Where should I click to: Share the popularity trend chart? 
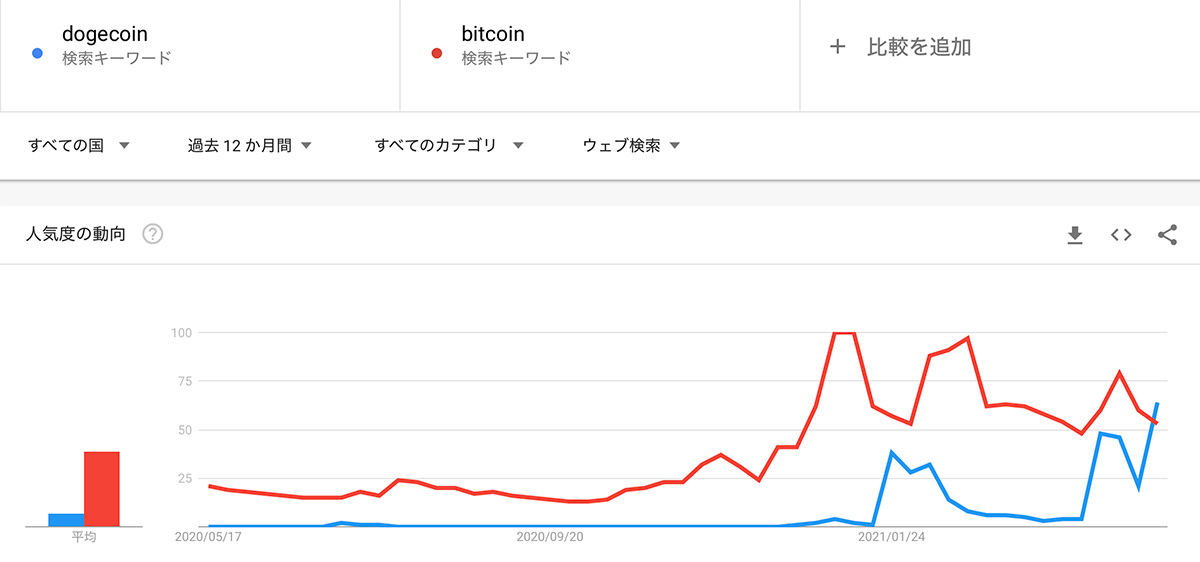click(1167, 235)
